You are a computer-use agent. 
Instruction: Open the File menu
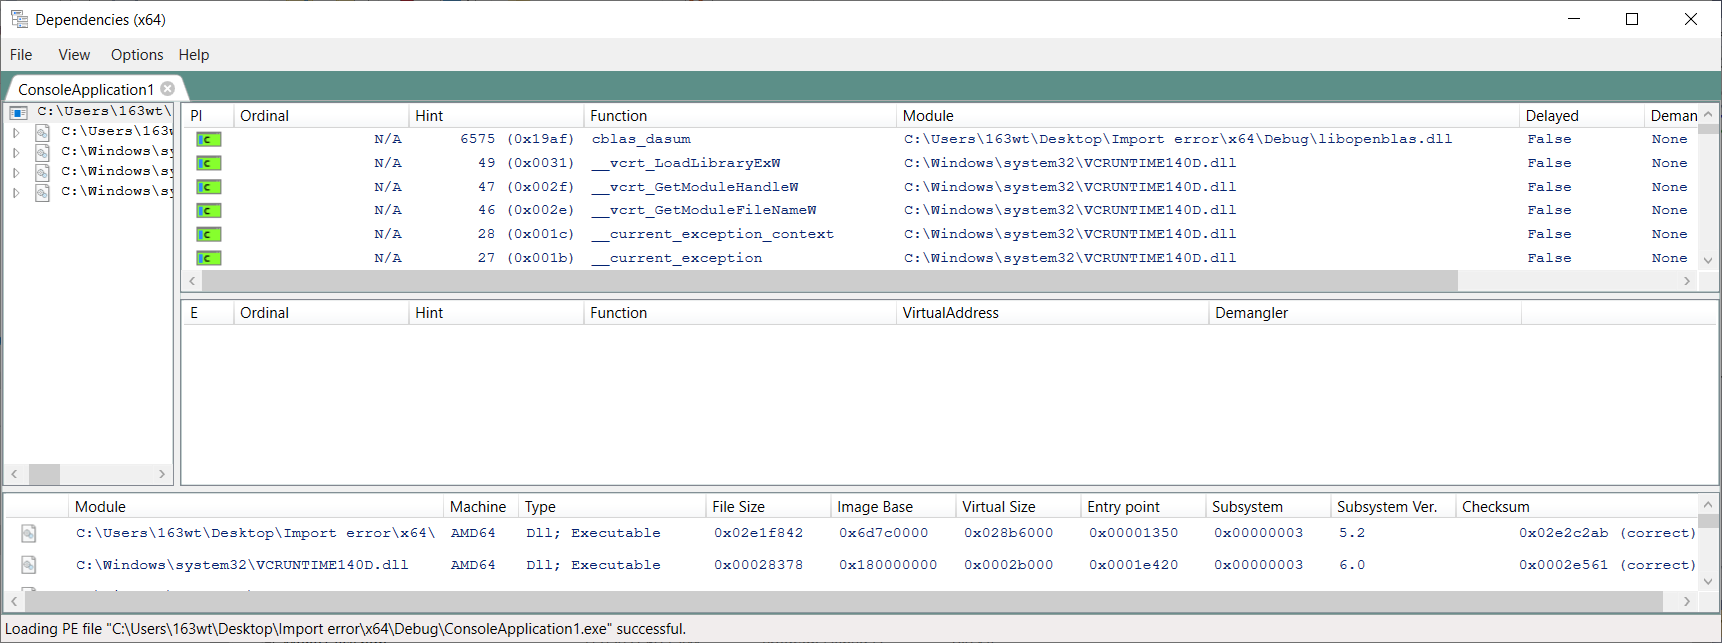click(x=21, y=55)
